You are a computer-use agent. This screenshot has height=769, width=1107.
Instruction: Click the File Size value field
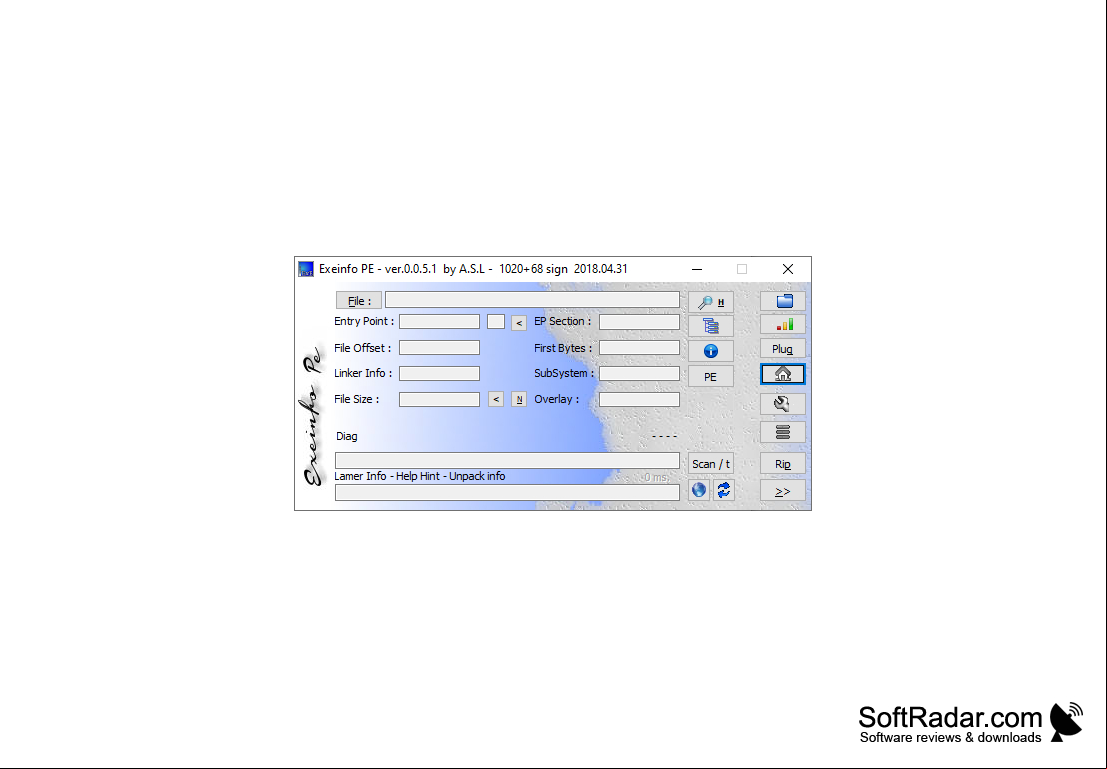tap(439, 400)
